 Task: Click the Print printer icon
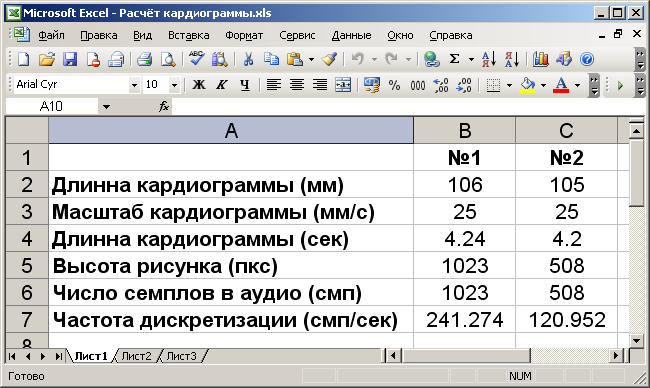click(x=144, y=59)
